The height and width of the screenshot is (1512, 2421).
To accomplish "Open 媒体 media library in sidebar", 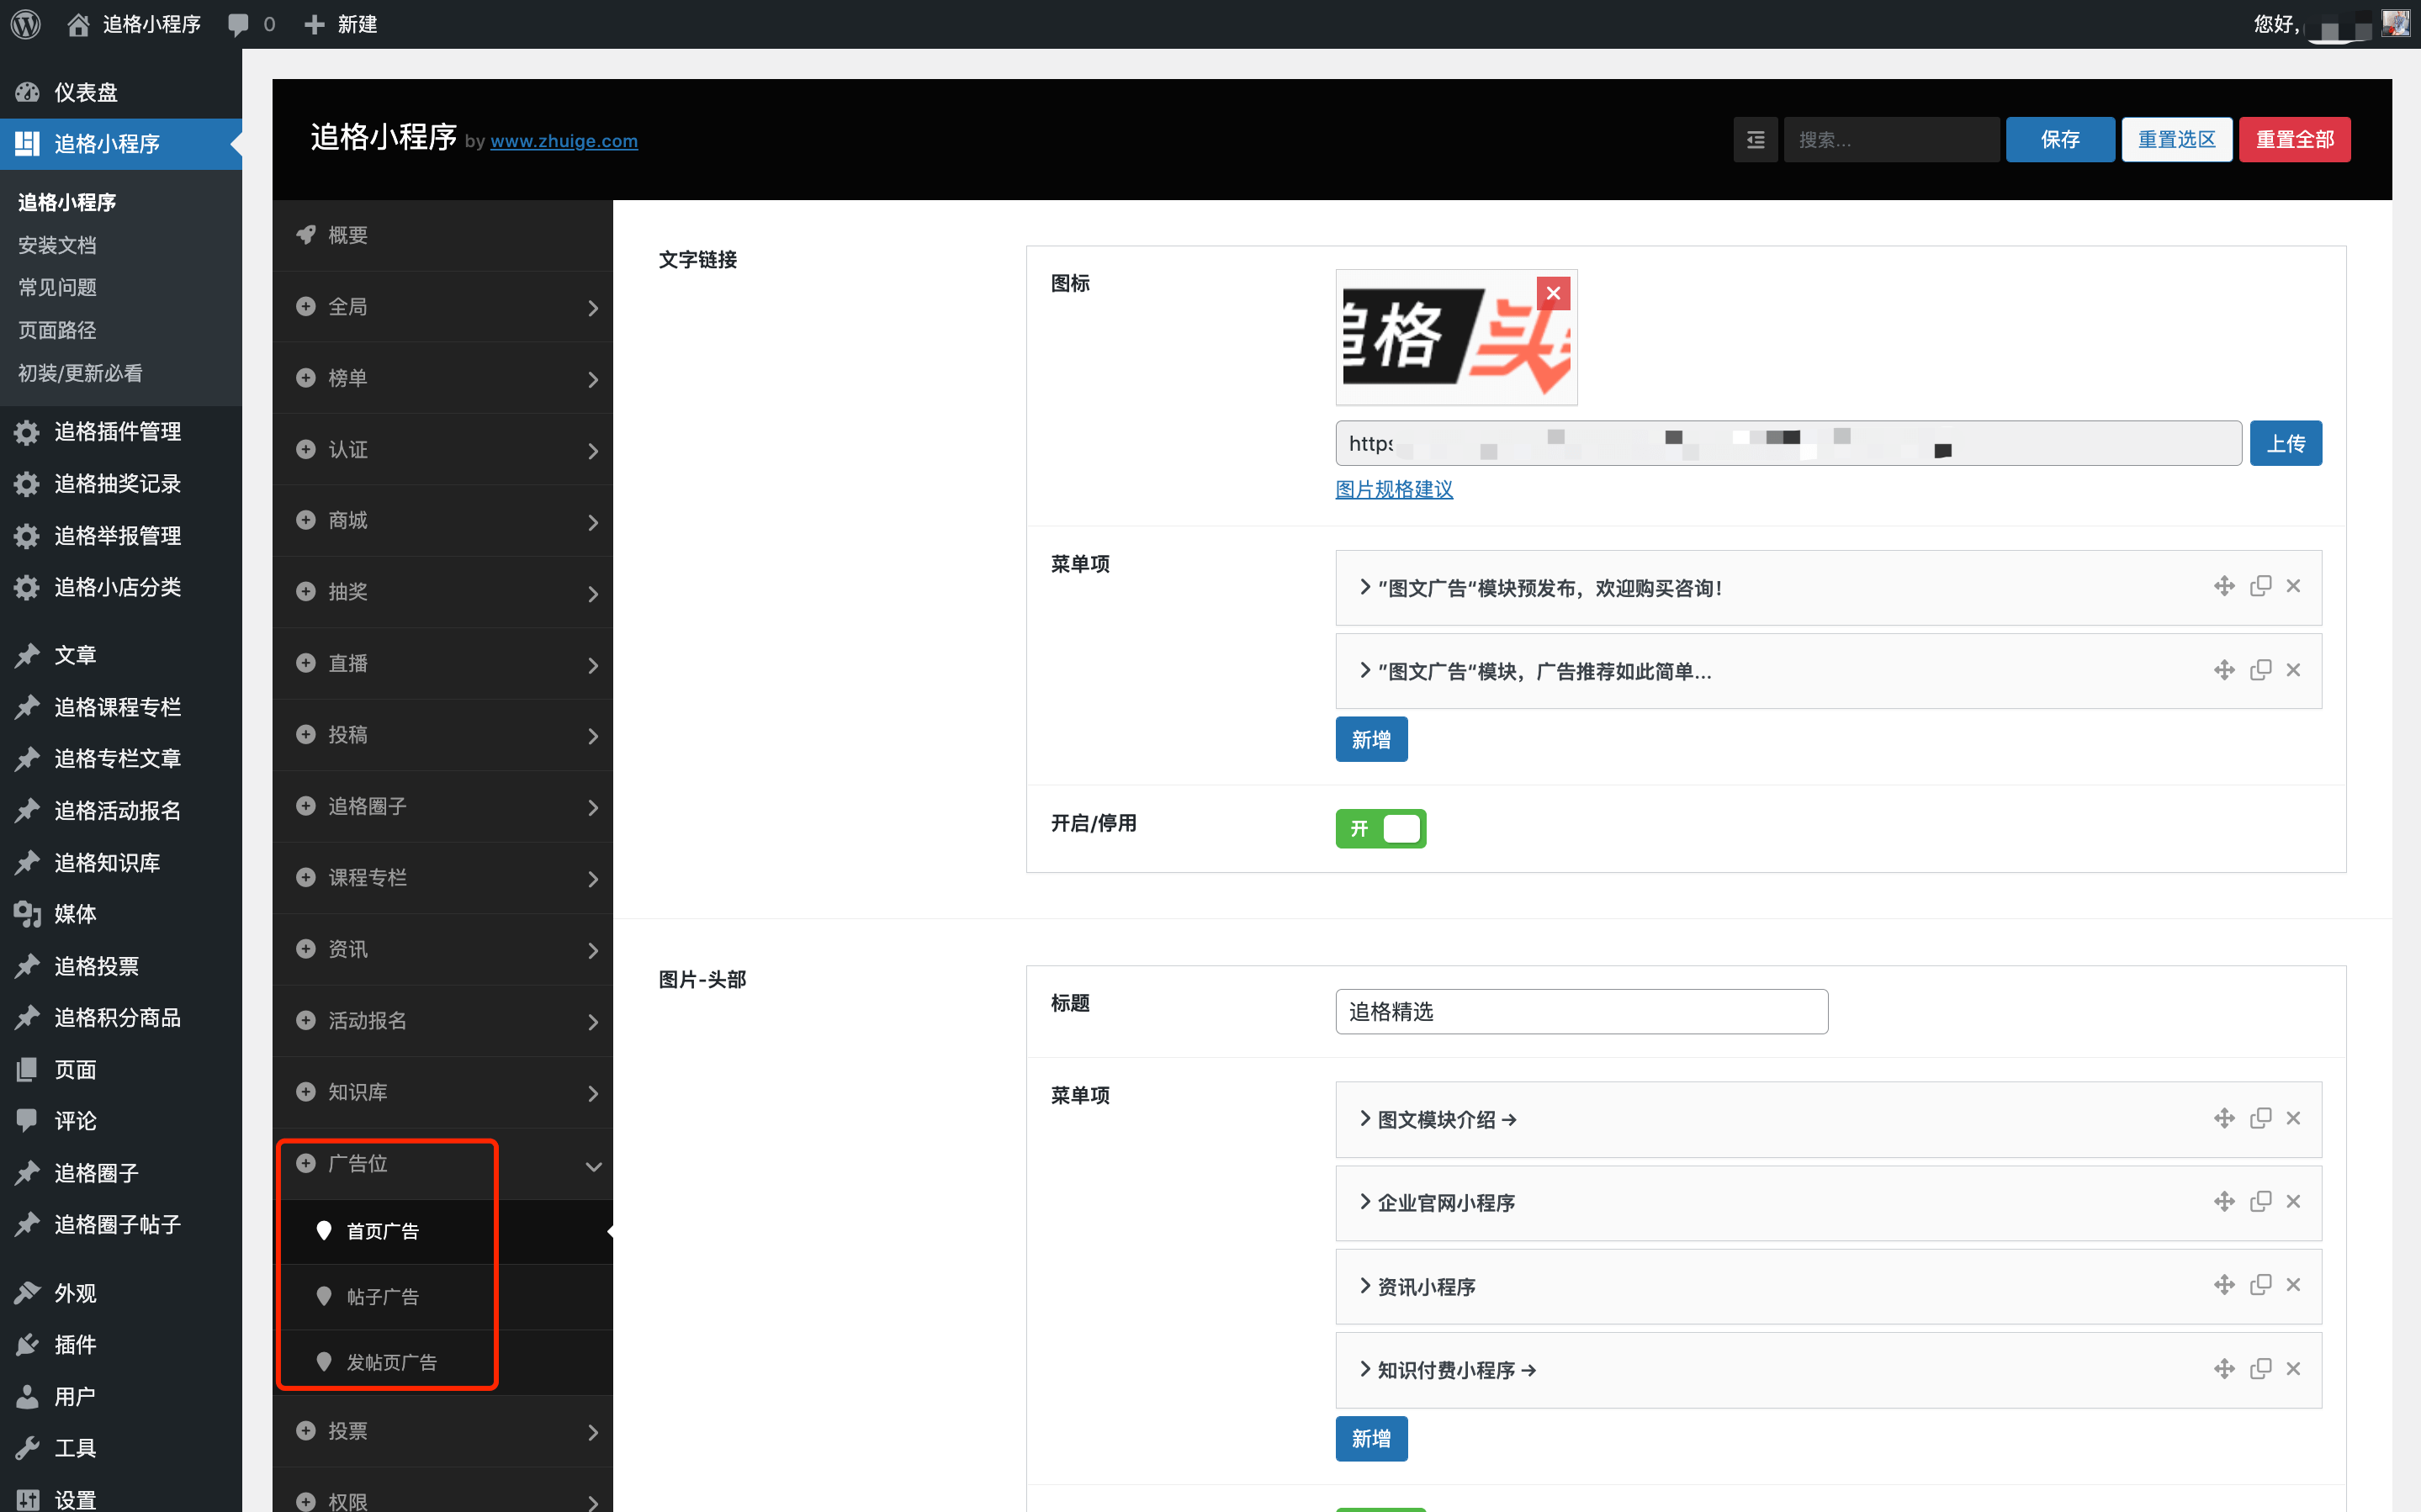I will click(121, 914).
